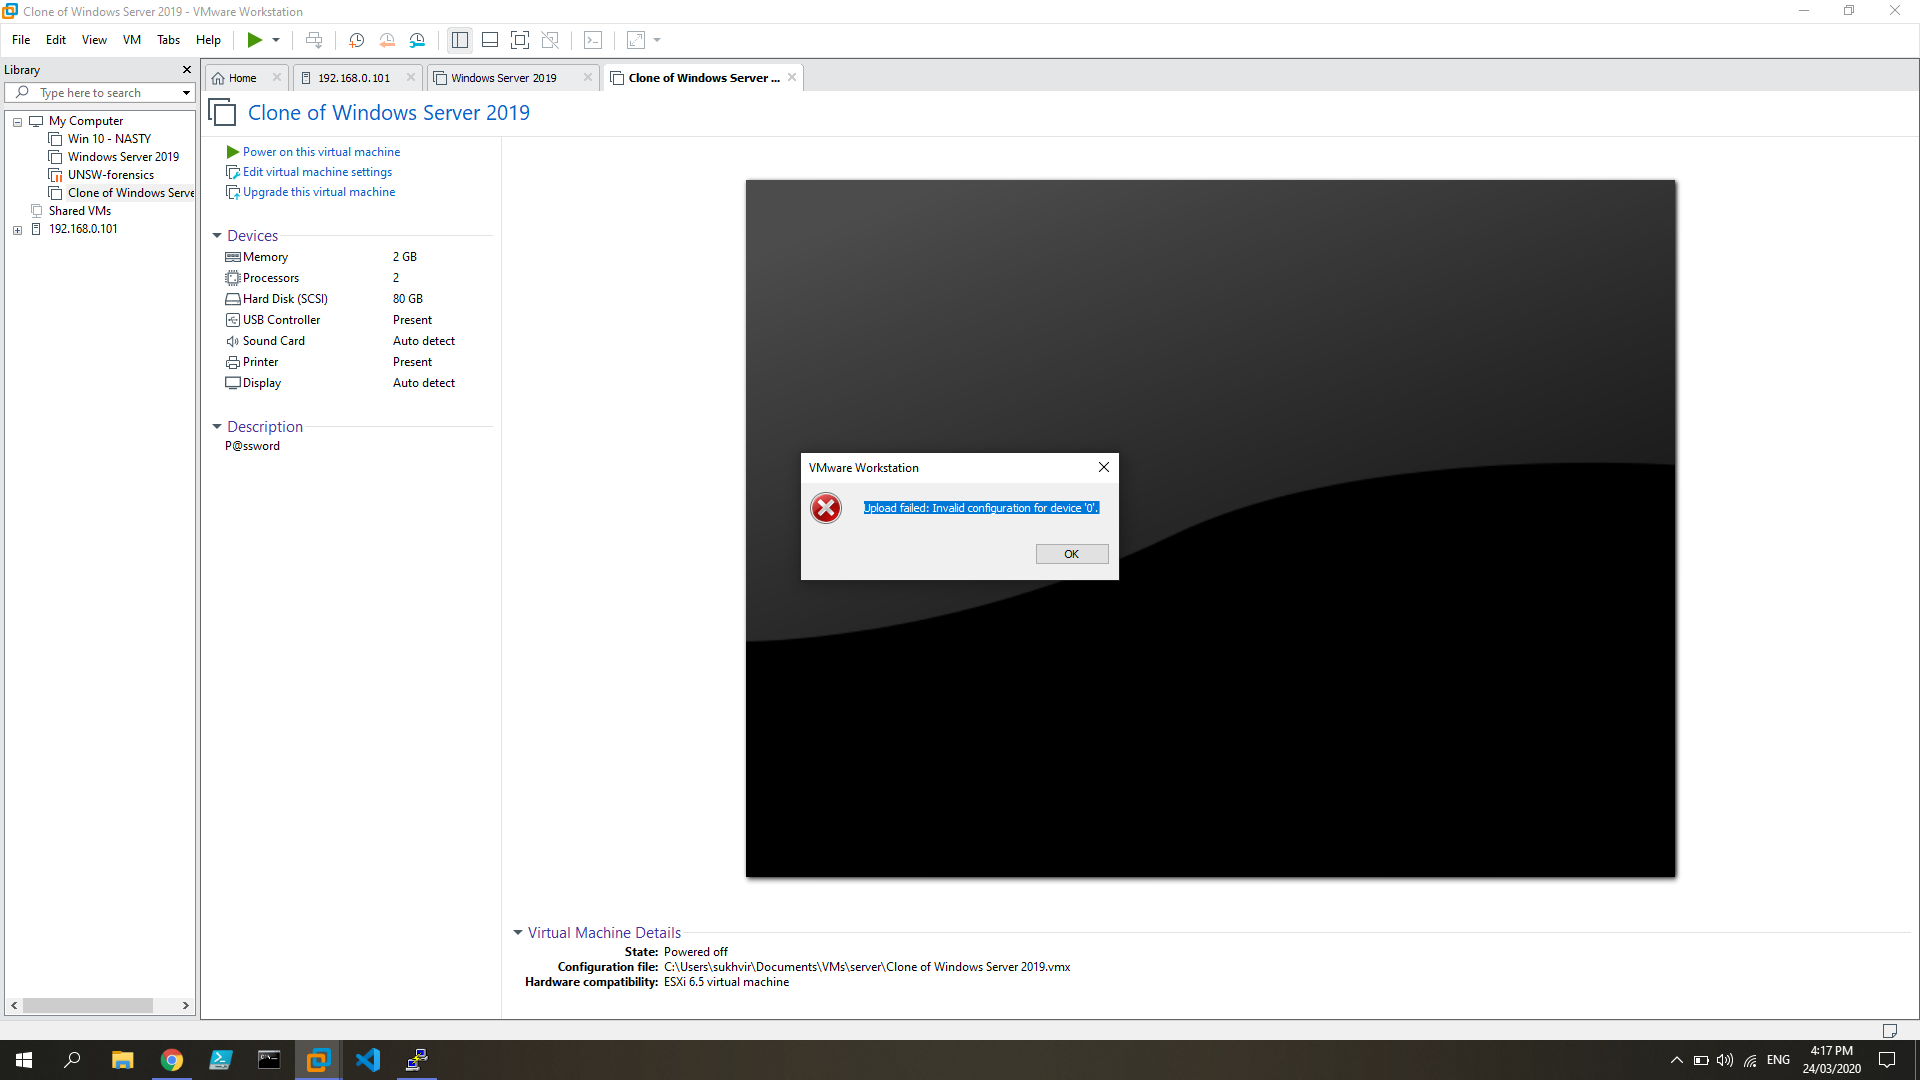The width and height of the screenshot is (1920, 1080).
Task: Expand the 192.168.0.101 tree node
Action: coord(17,230)
